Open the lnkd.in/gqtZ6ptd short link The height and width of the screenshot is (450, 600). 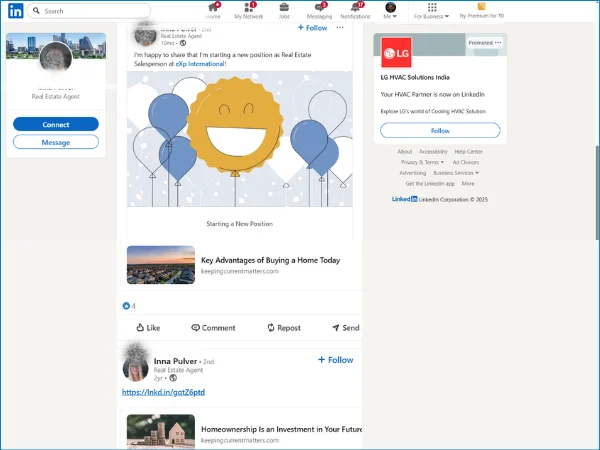tap(163, 392)
